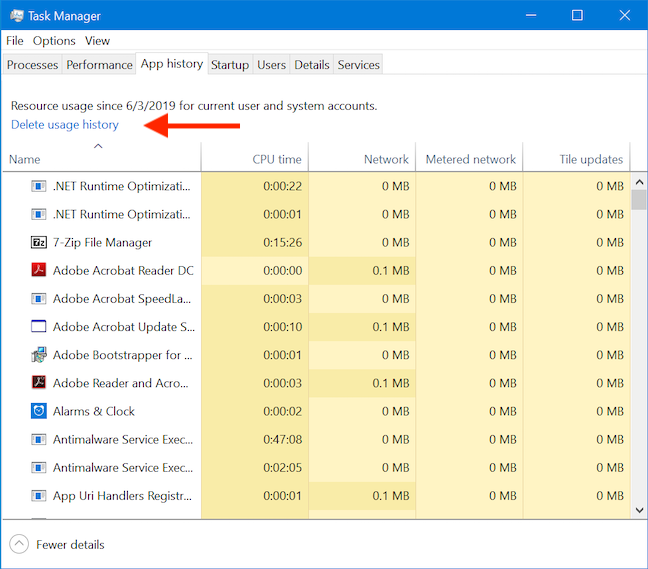This screenshot has height=569, width=648.
Task: Select the Adobe Acrobat Reader DC name
Action: tap(123, 270)
